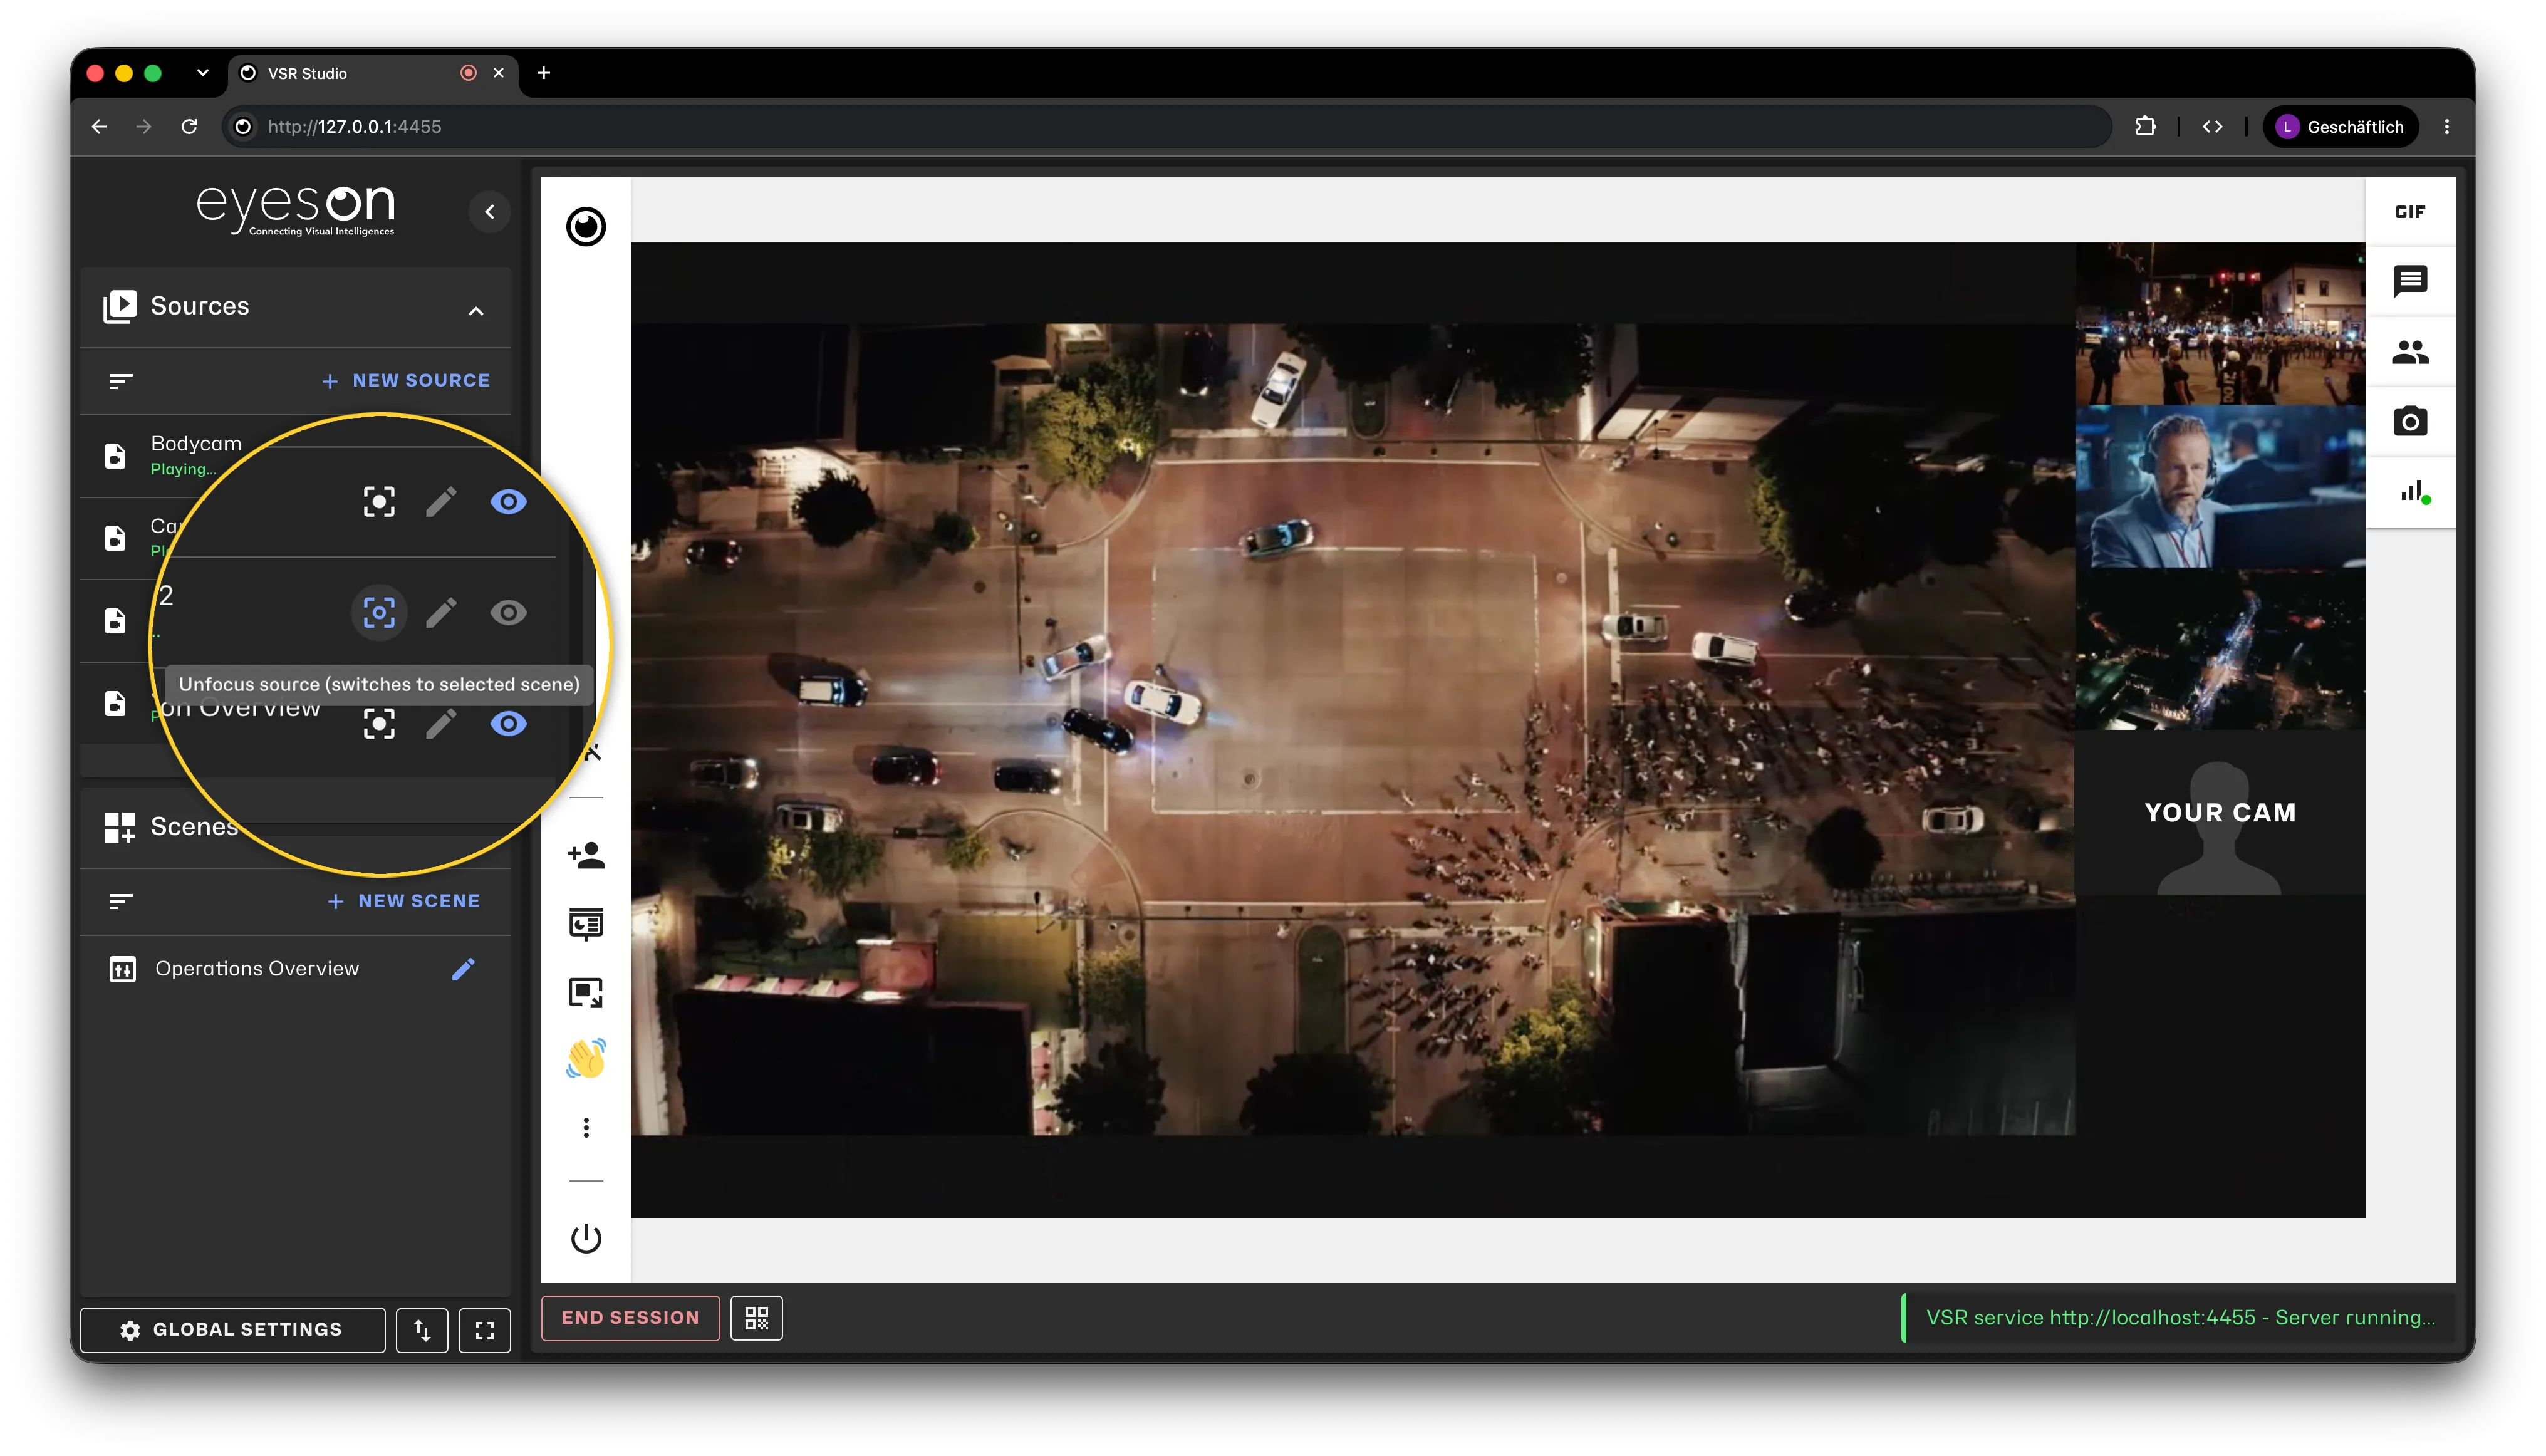Collapse the Sources panel chevron
The height and width of the screenshot is (1456, 2546).
coord(476,311)
